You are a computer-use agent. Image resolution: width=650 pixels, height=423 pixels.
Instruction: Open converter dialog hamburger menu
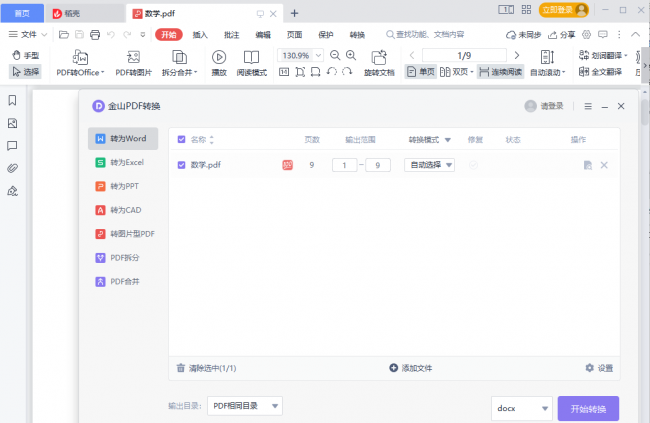tap(588, 107)
